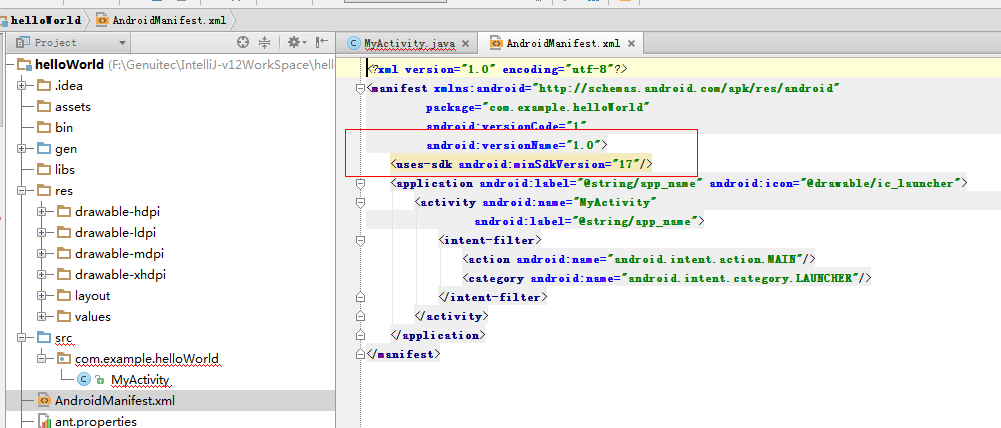
Task: Click the minSdkVersion "17" value in editor
Action: (x=628, y=164)
